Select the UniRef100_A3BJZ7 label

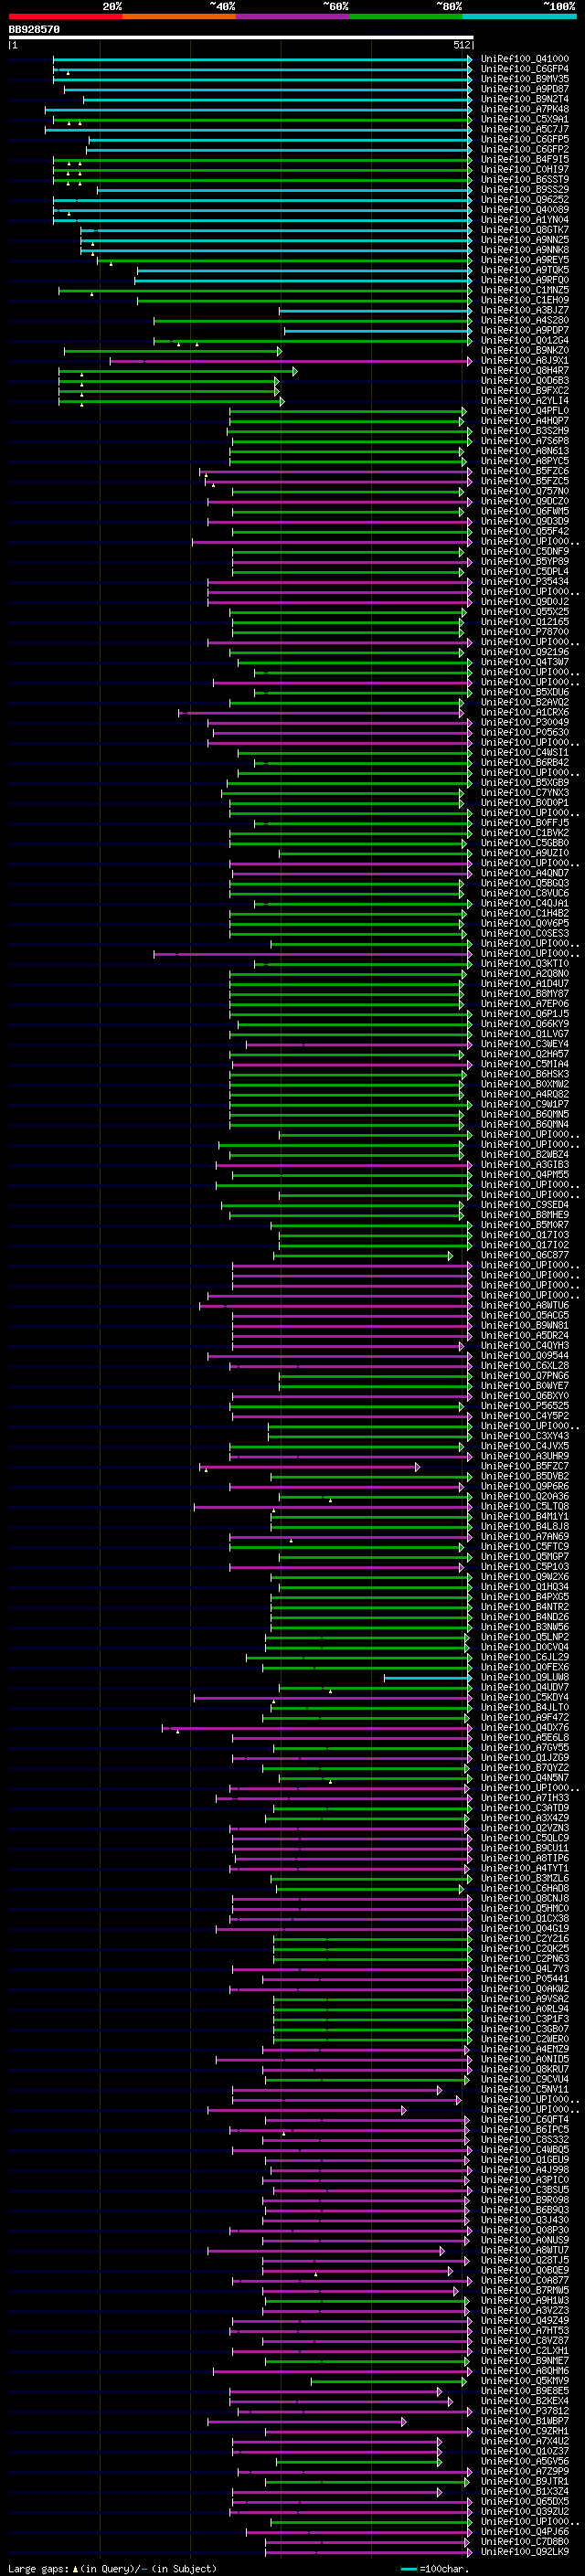(x=525, y=310)
